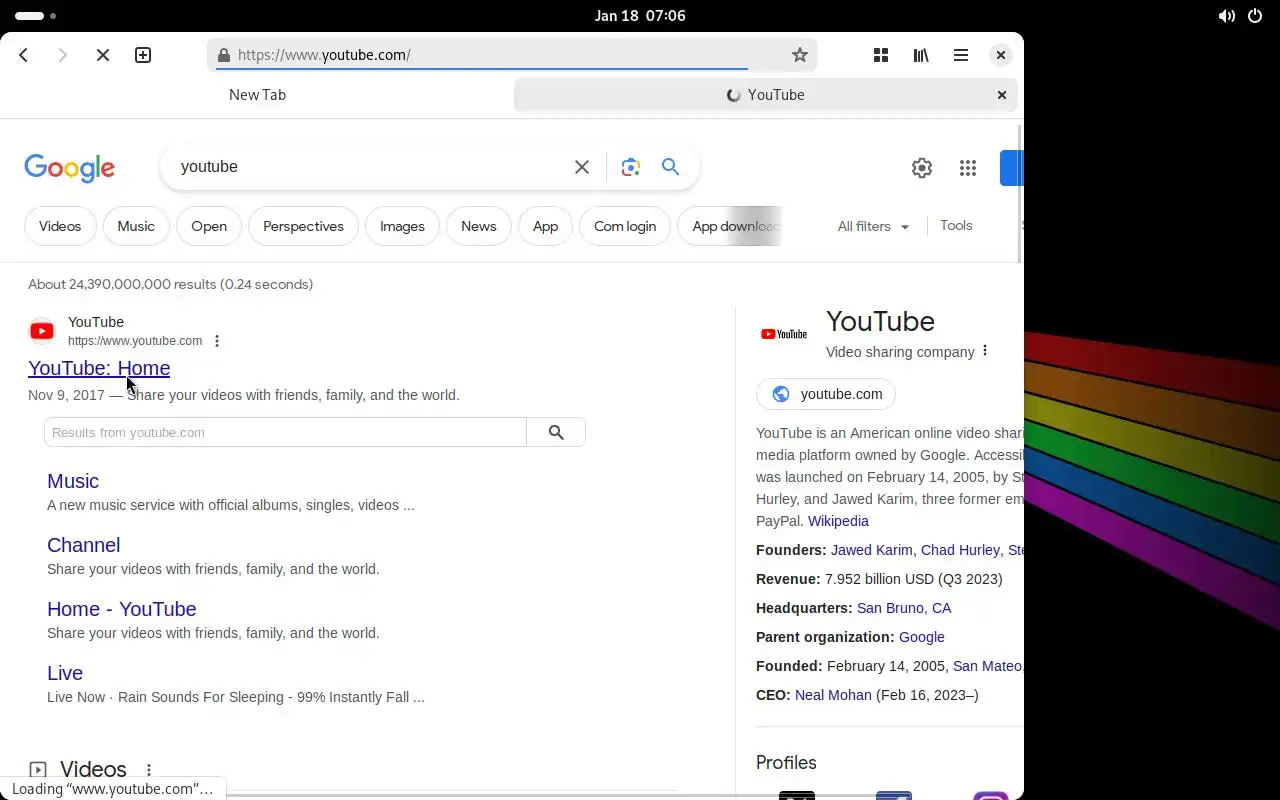This screenshot has height=800, width=1280.
Task: Open the bookmarks library icon
Action: (x=921, y=55)
